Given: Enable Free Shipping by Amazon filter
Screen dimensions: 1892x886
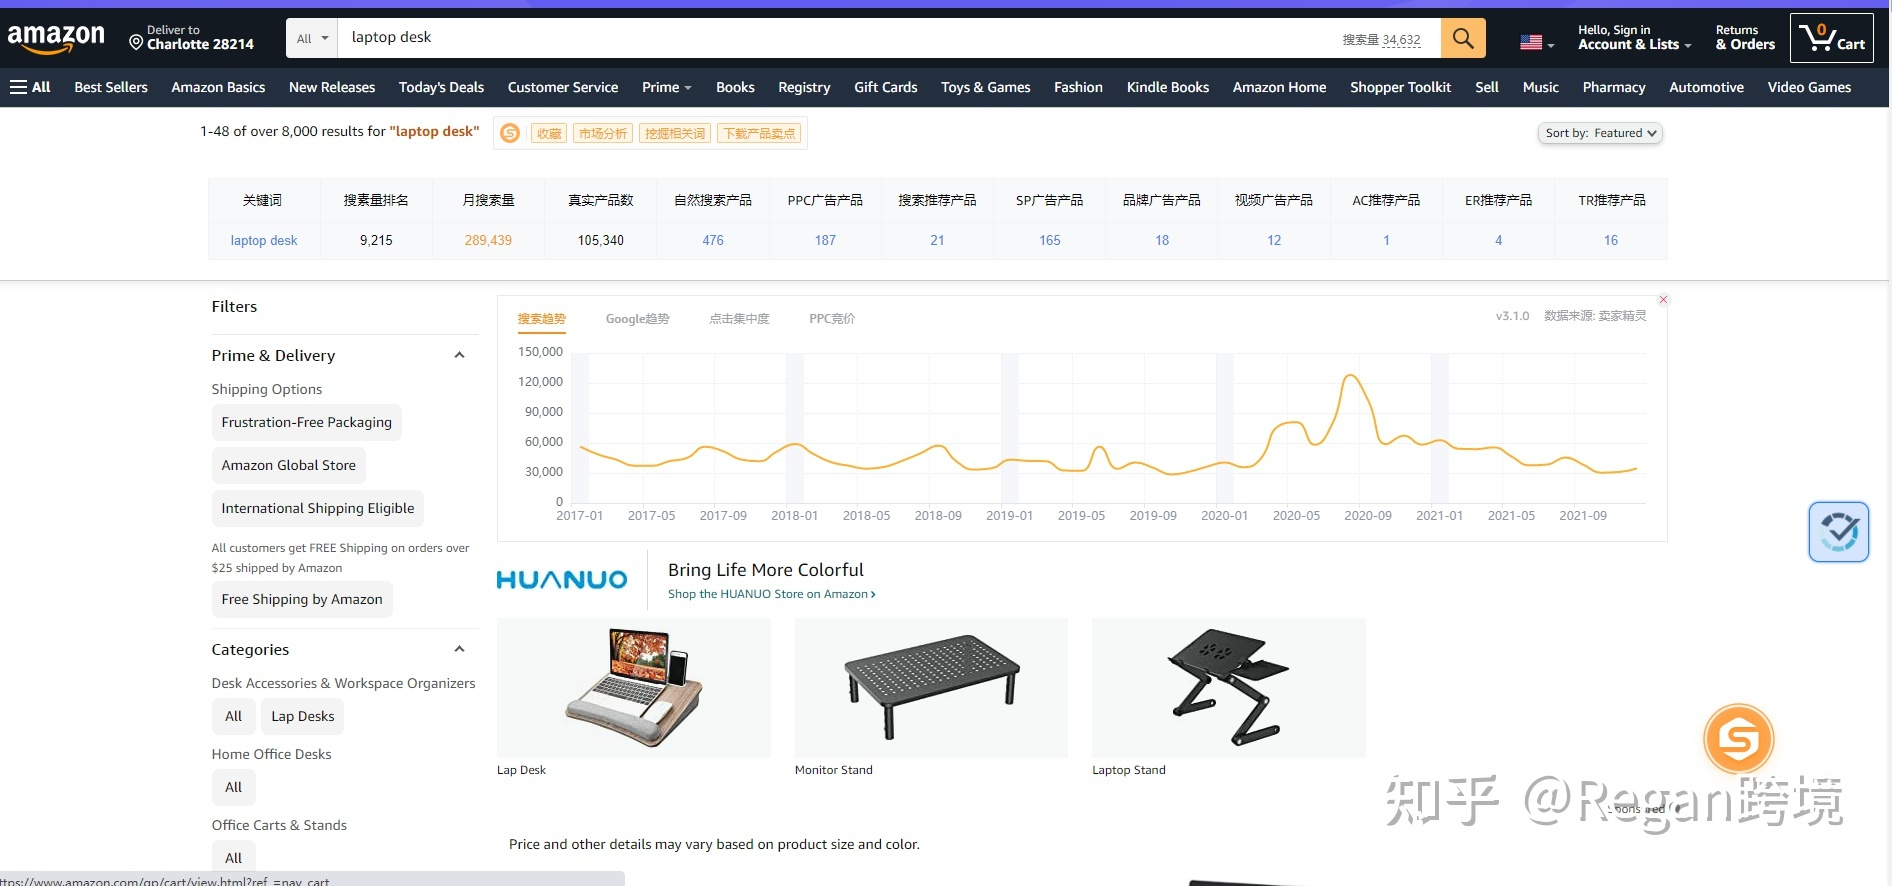Looking at the screenshot, I should [x=301, y=599].
